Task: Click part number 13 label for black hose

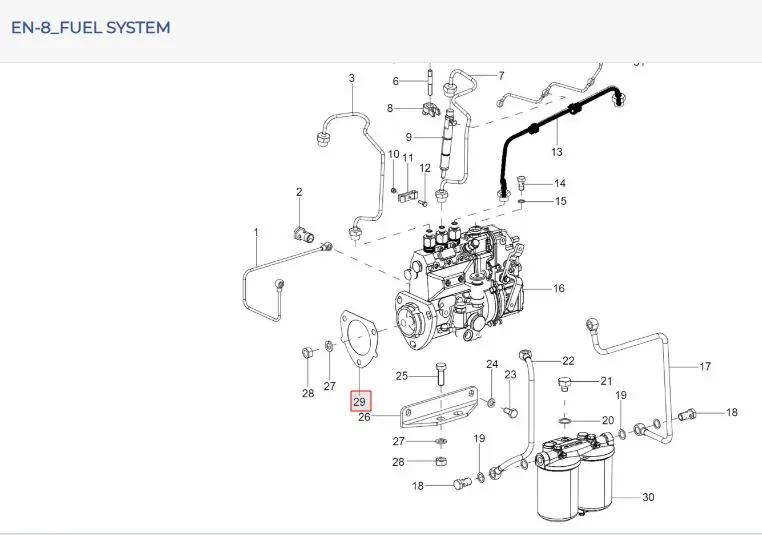Action: [x=557, y=152]
